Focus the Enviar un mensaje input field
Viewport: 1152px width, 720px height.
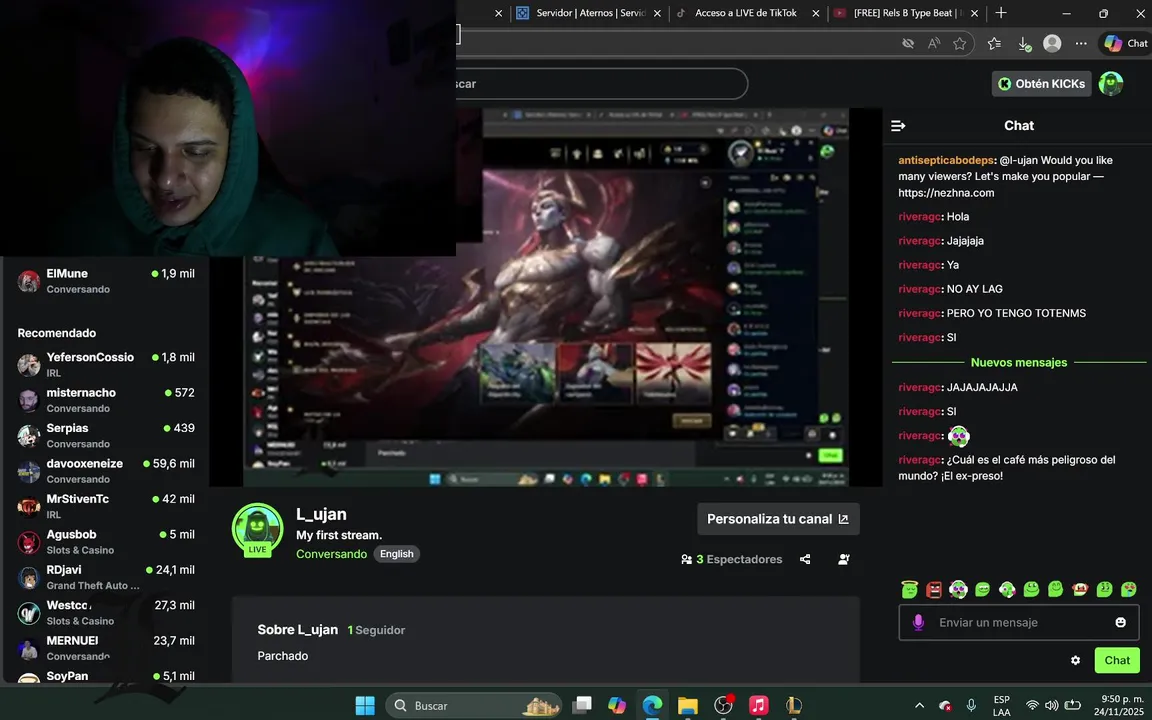click(x=1019, y=622)
